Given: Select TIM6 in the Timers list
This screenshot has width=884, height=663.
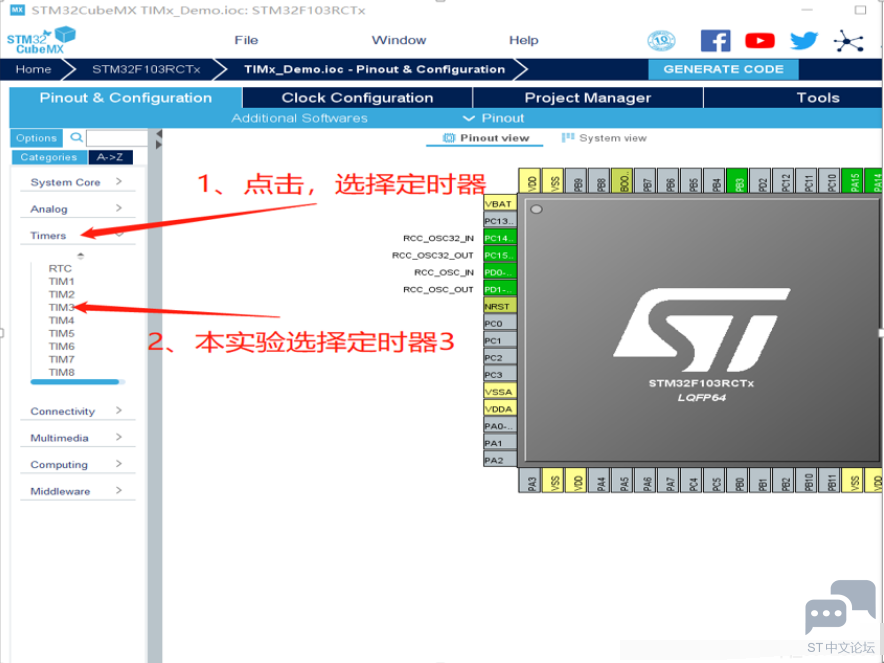Looking at the screenshot, I should pyautogui.click(x=61, y=346).
